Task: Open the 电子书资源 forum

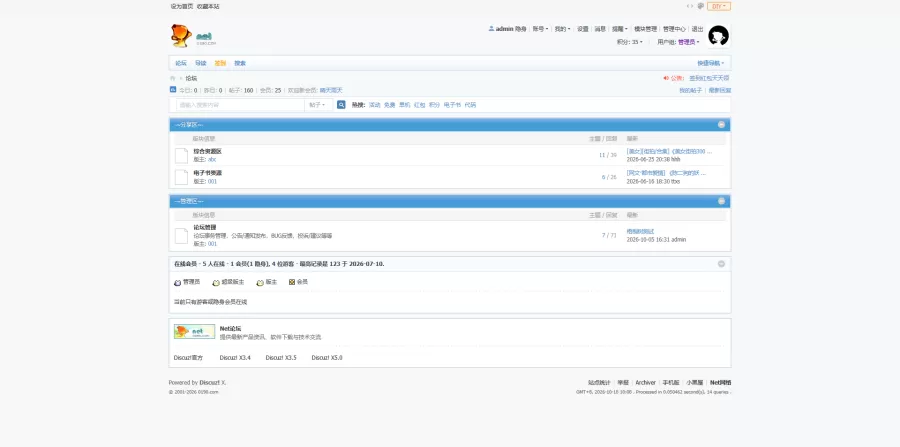Action: [207, 173]
